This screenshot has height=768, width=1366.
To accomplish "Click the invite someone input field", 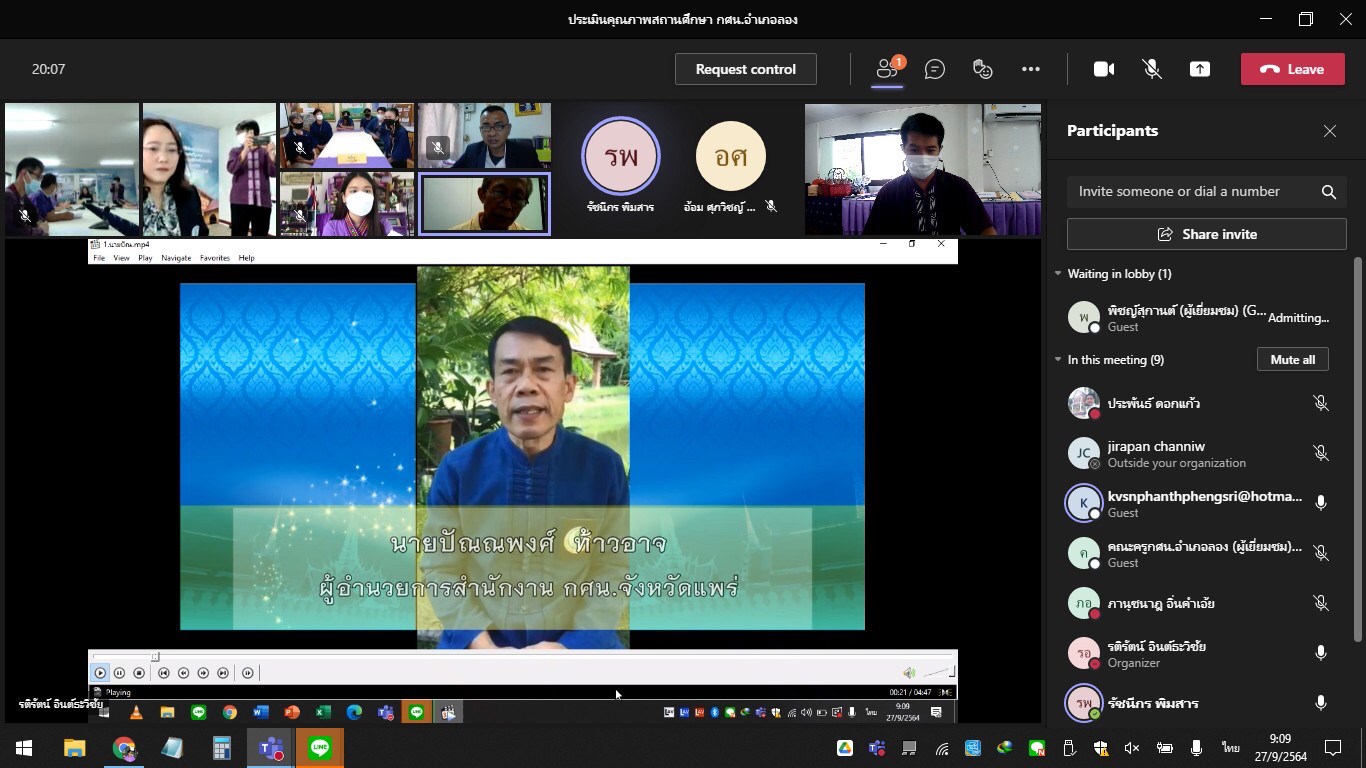I will point(1190,192).
